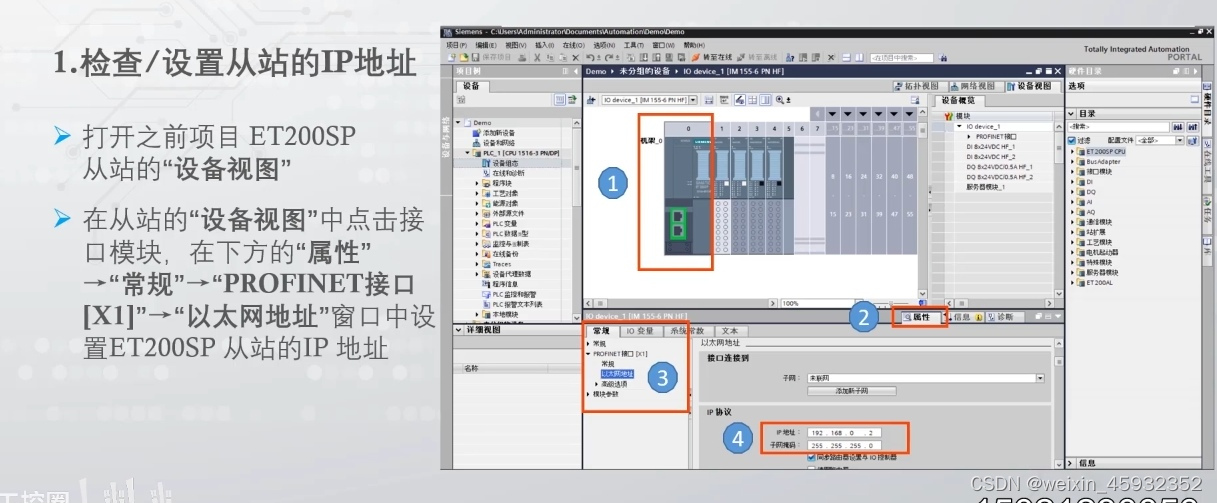Open the 编辑(E) menu

coord(487,45)
